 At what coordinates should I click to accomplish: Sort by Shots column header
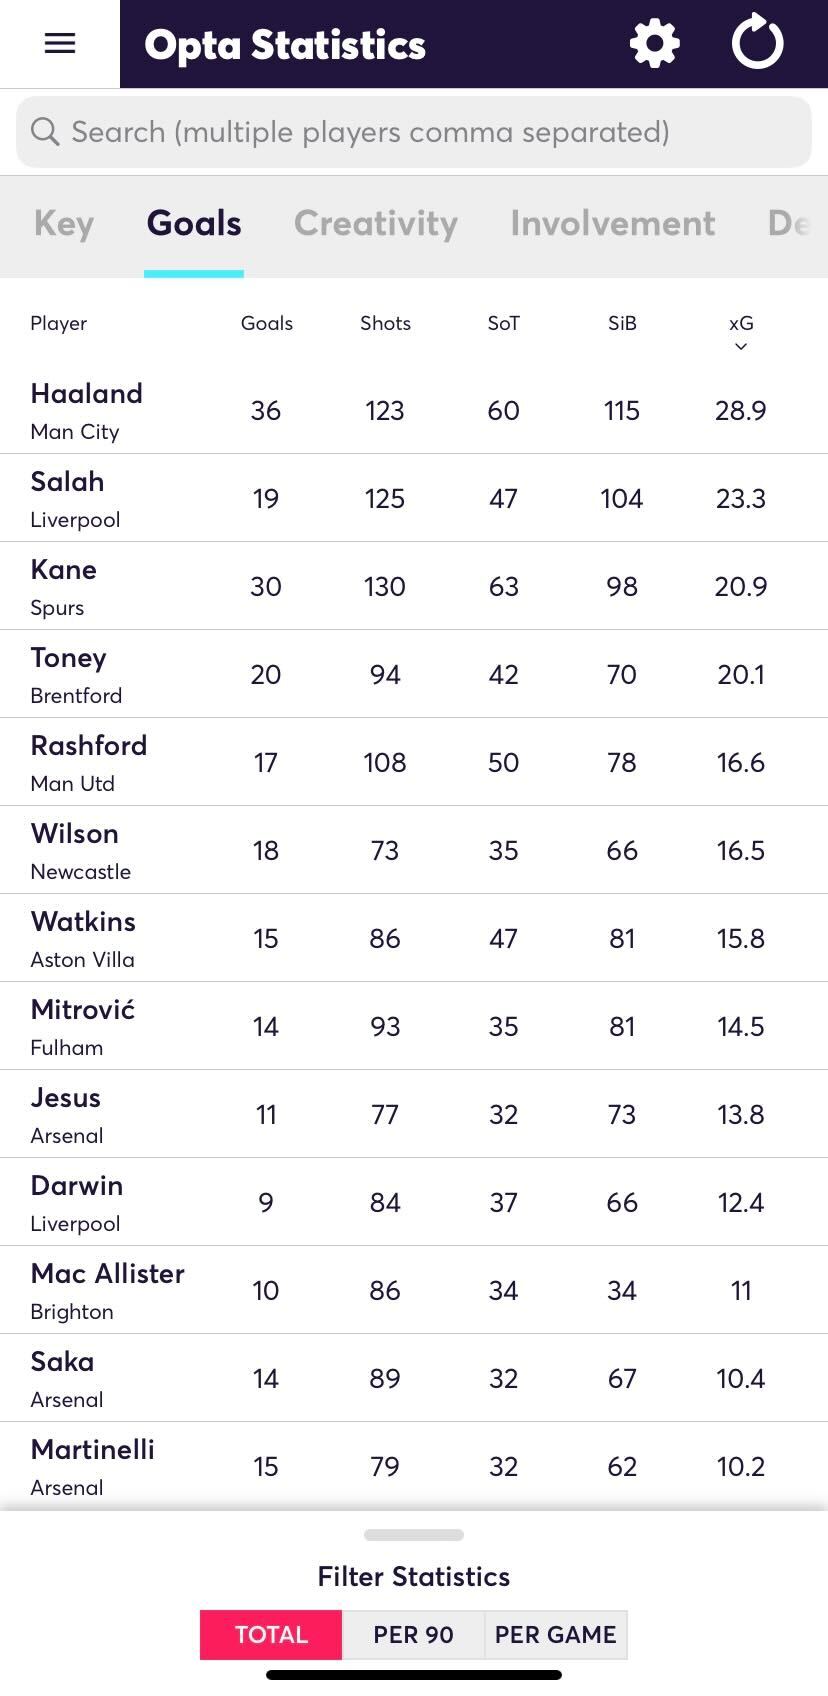386,323
